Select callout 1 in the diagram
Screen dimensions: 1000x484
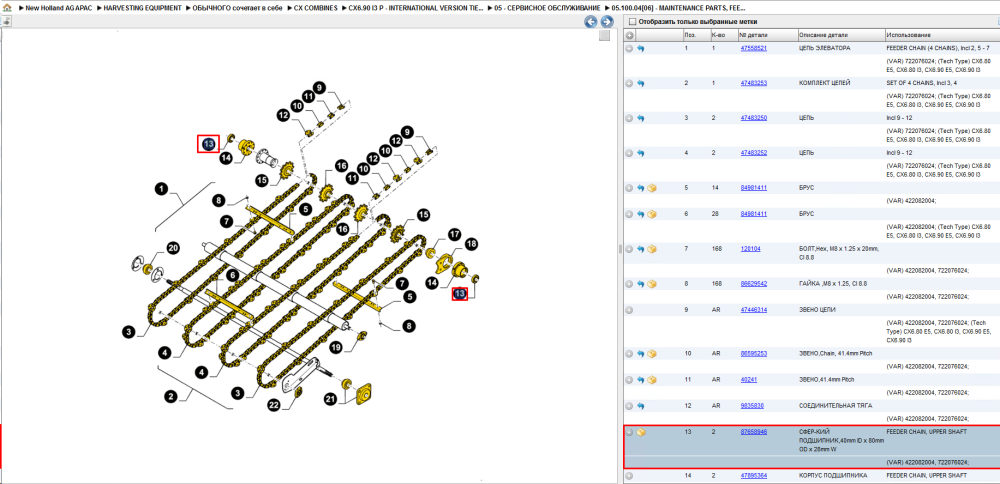(161, 189)
